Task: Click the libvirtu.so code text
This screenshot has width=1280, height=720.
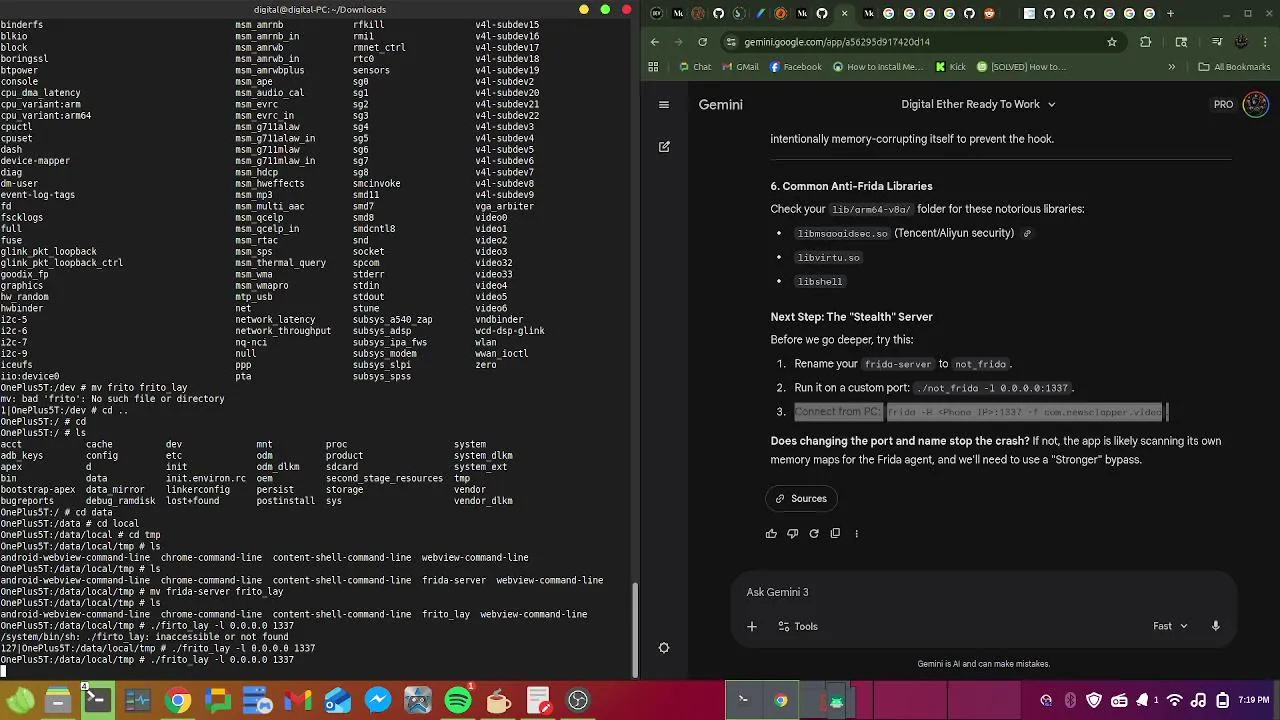Action: click(x=828, y=257)
